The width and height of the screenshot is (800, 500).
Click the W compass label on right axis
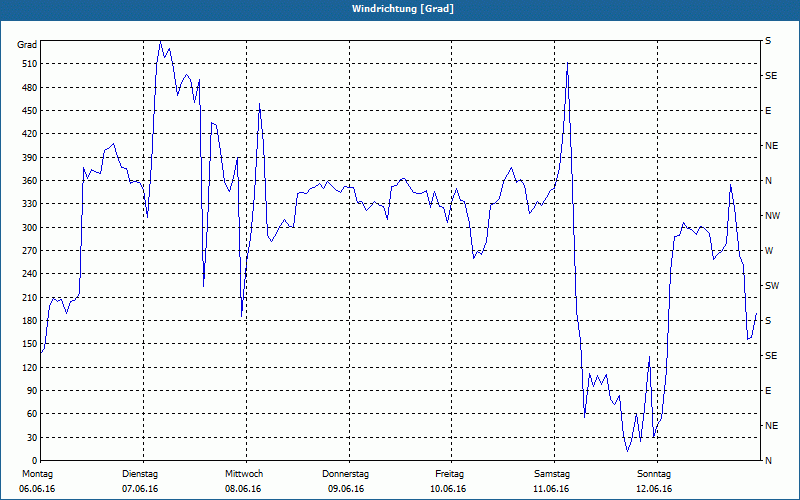(x=769, y=251)
